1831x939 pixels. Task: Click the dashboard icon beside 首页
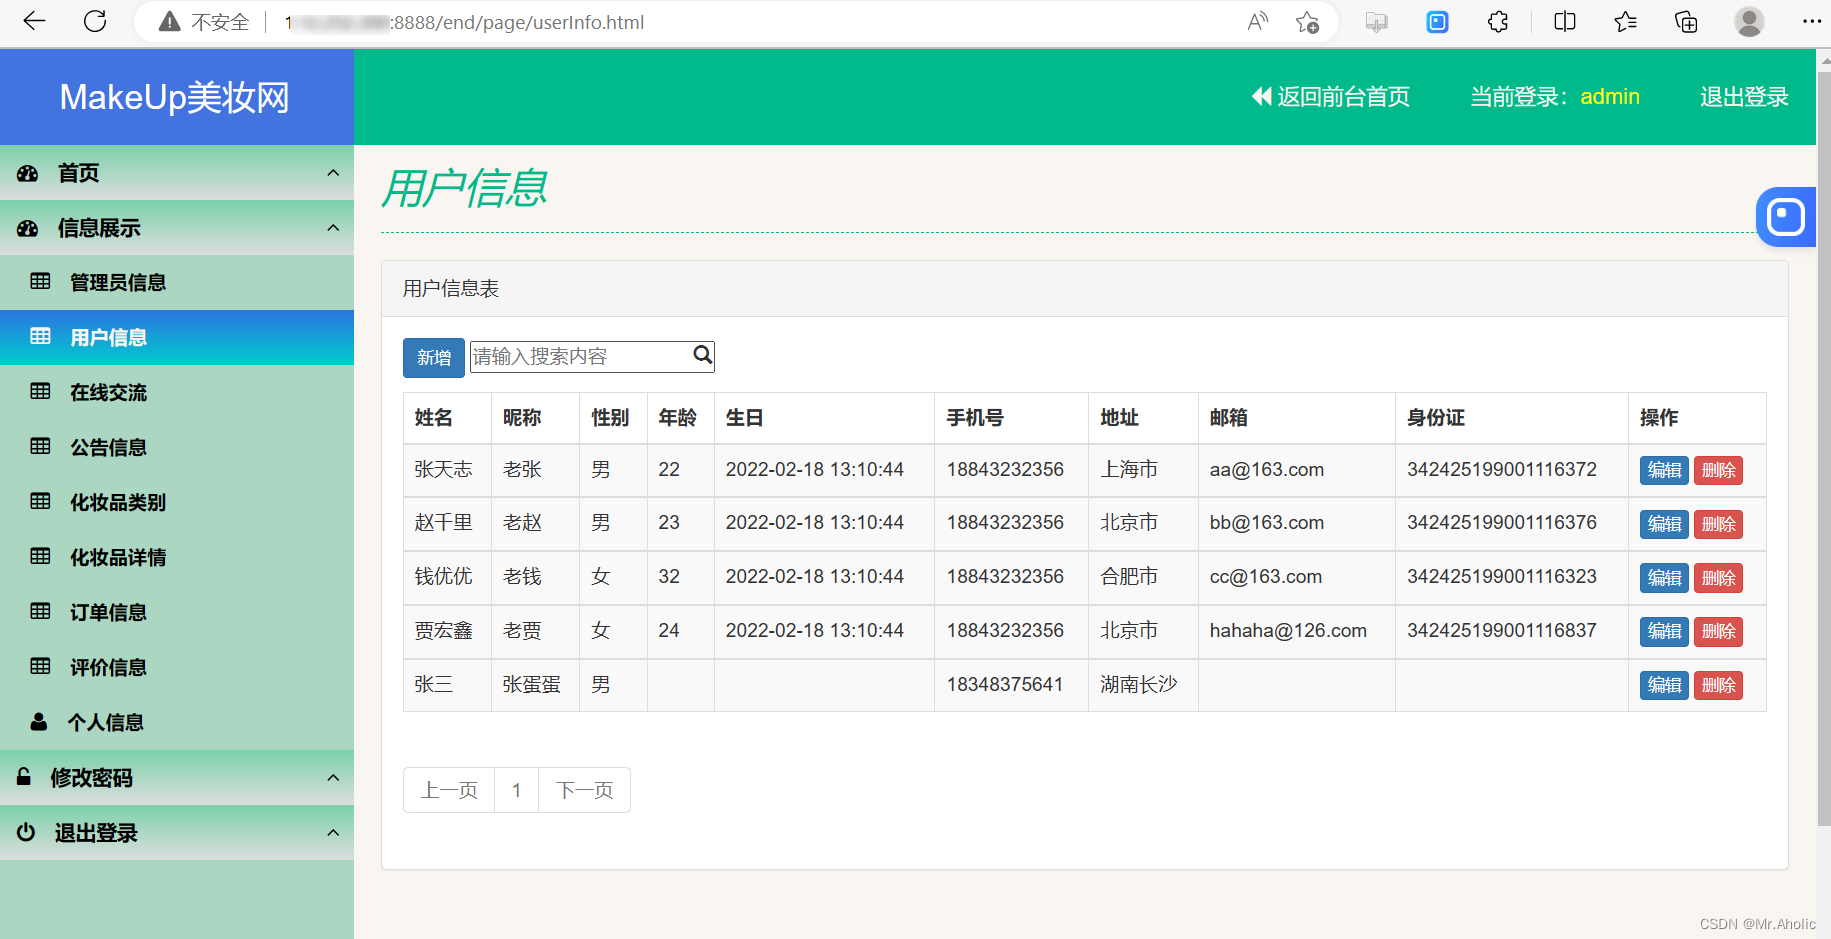[x=27, y=173]
